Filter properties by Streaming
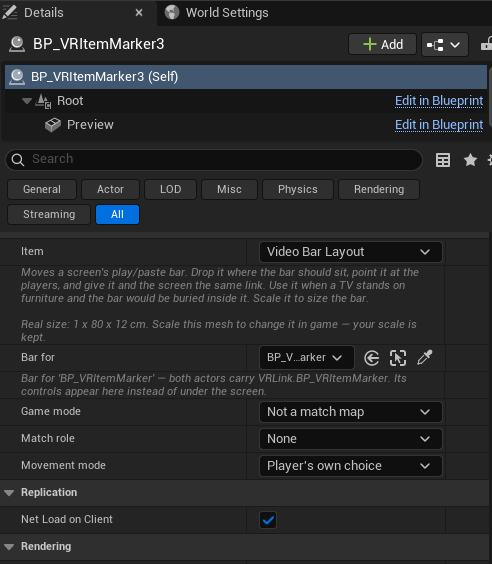492x564 pixels. 49,214
